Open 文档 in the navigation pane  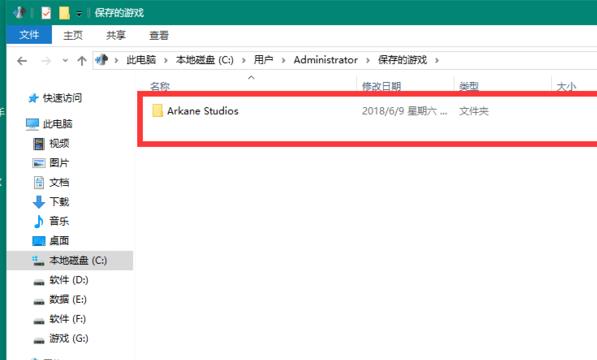click(59, 182)
